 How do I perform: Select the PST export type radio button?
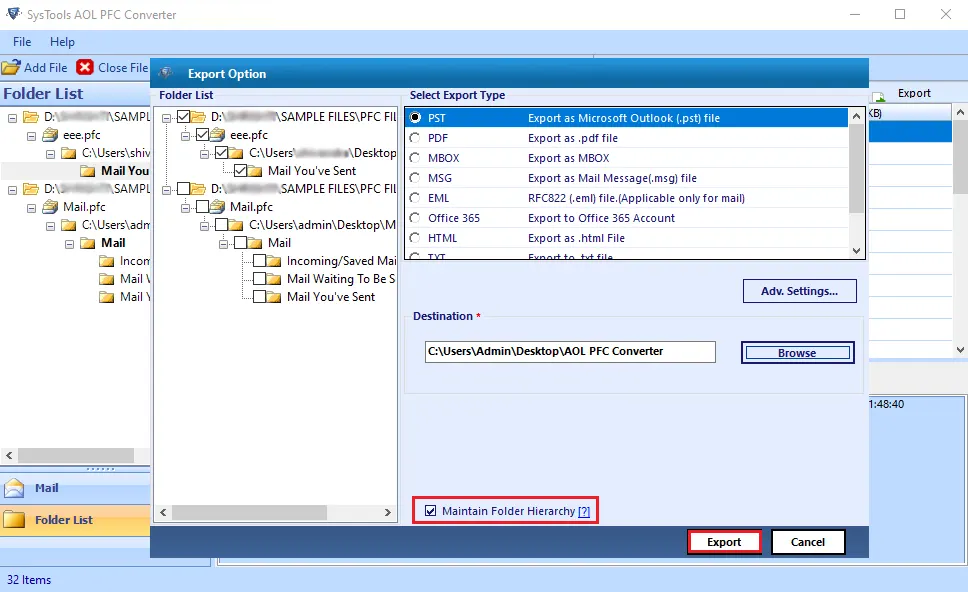[415, 117]
